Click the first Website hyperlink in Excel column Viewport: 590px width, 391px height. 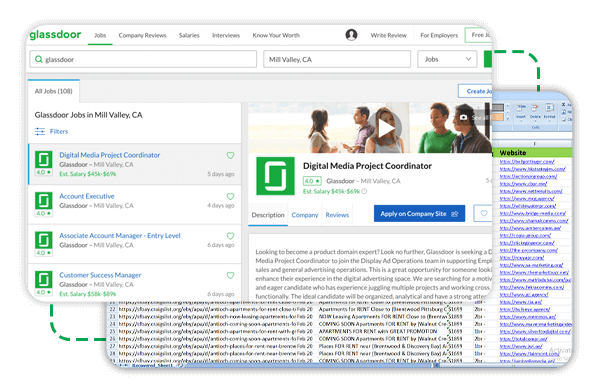pos(527,161)
